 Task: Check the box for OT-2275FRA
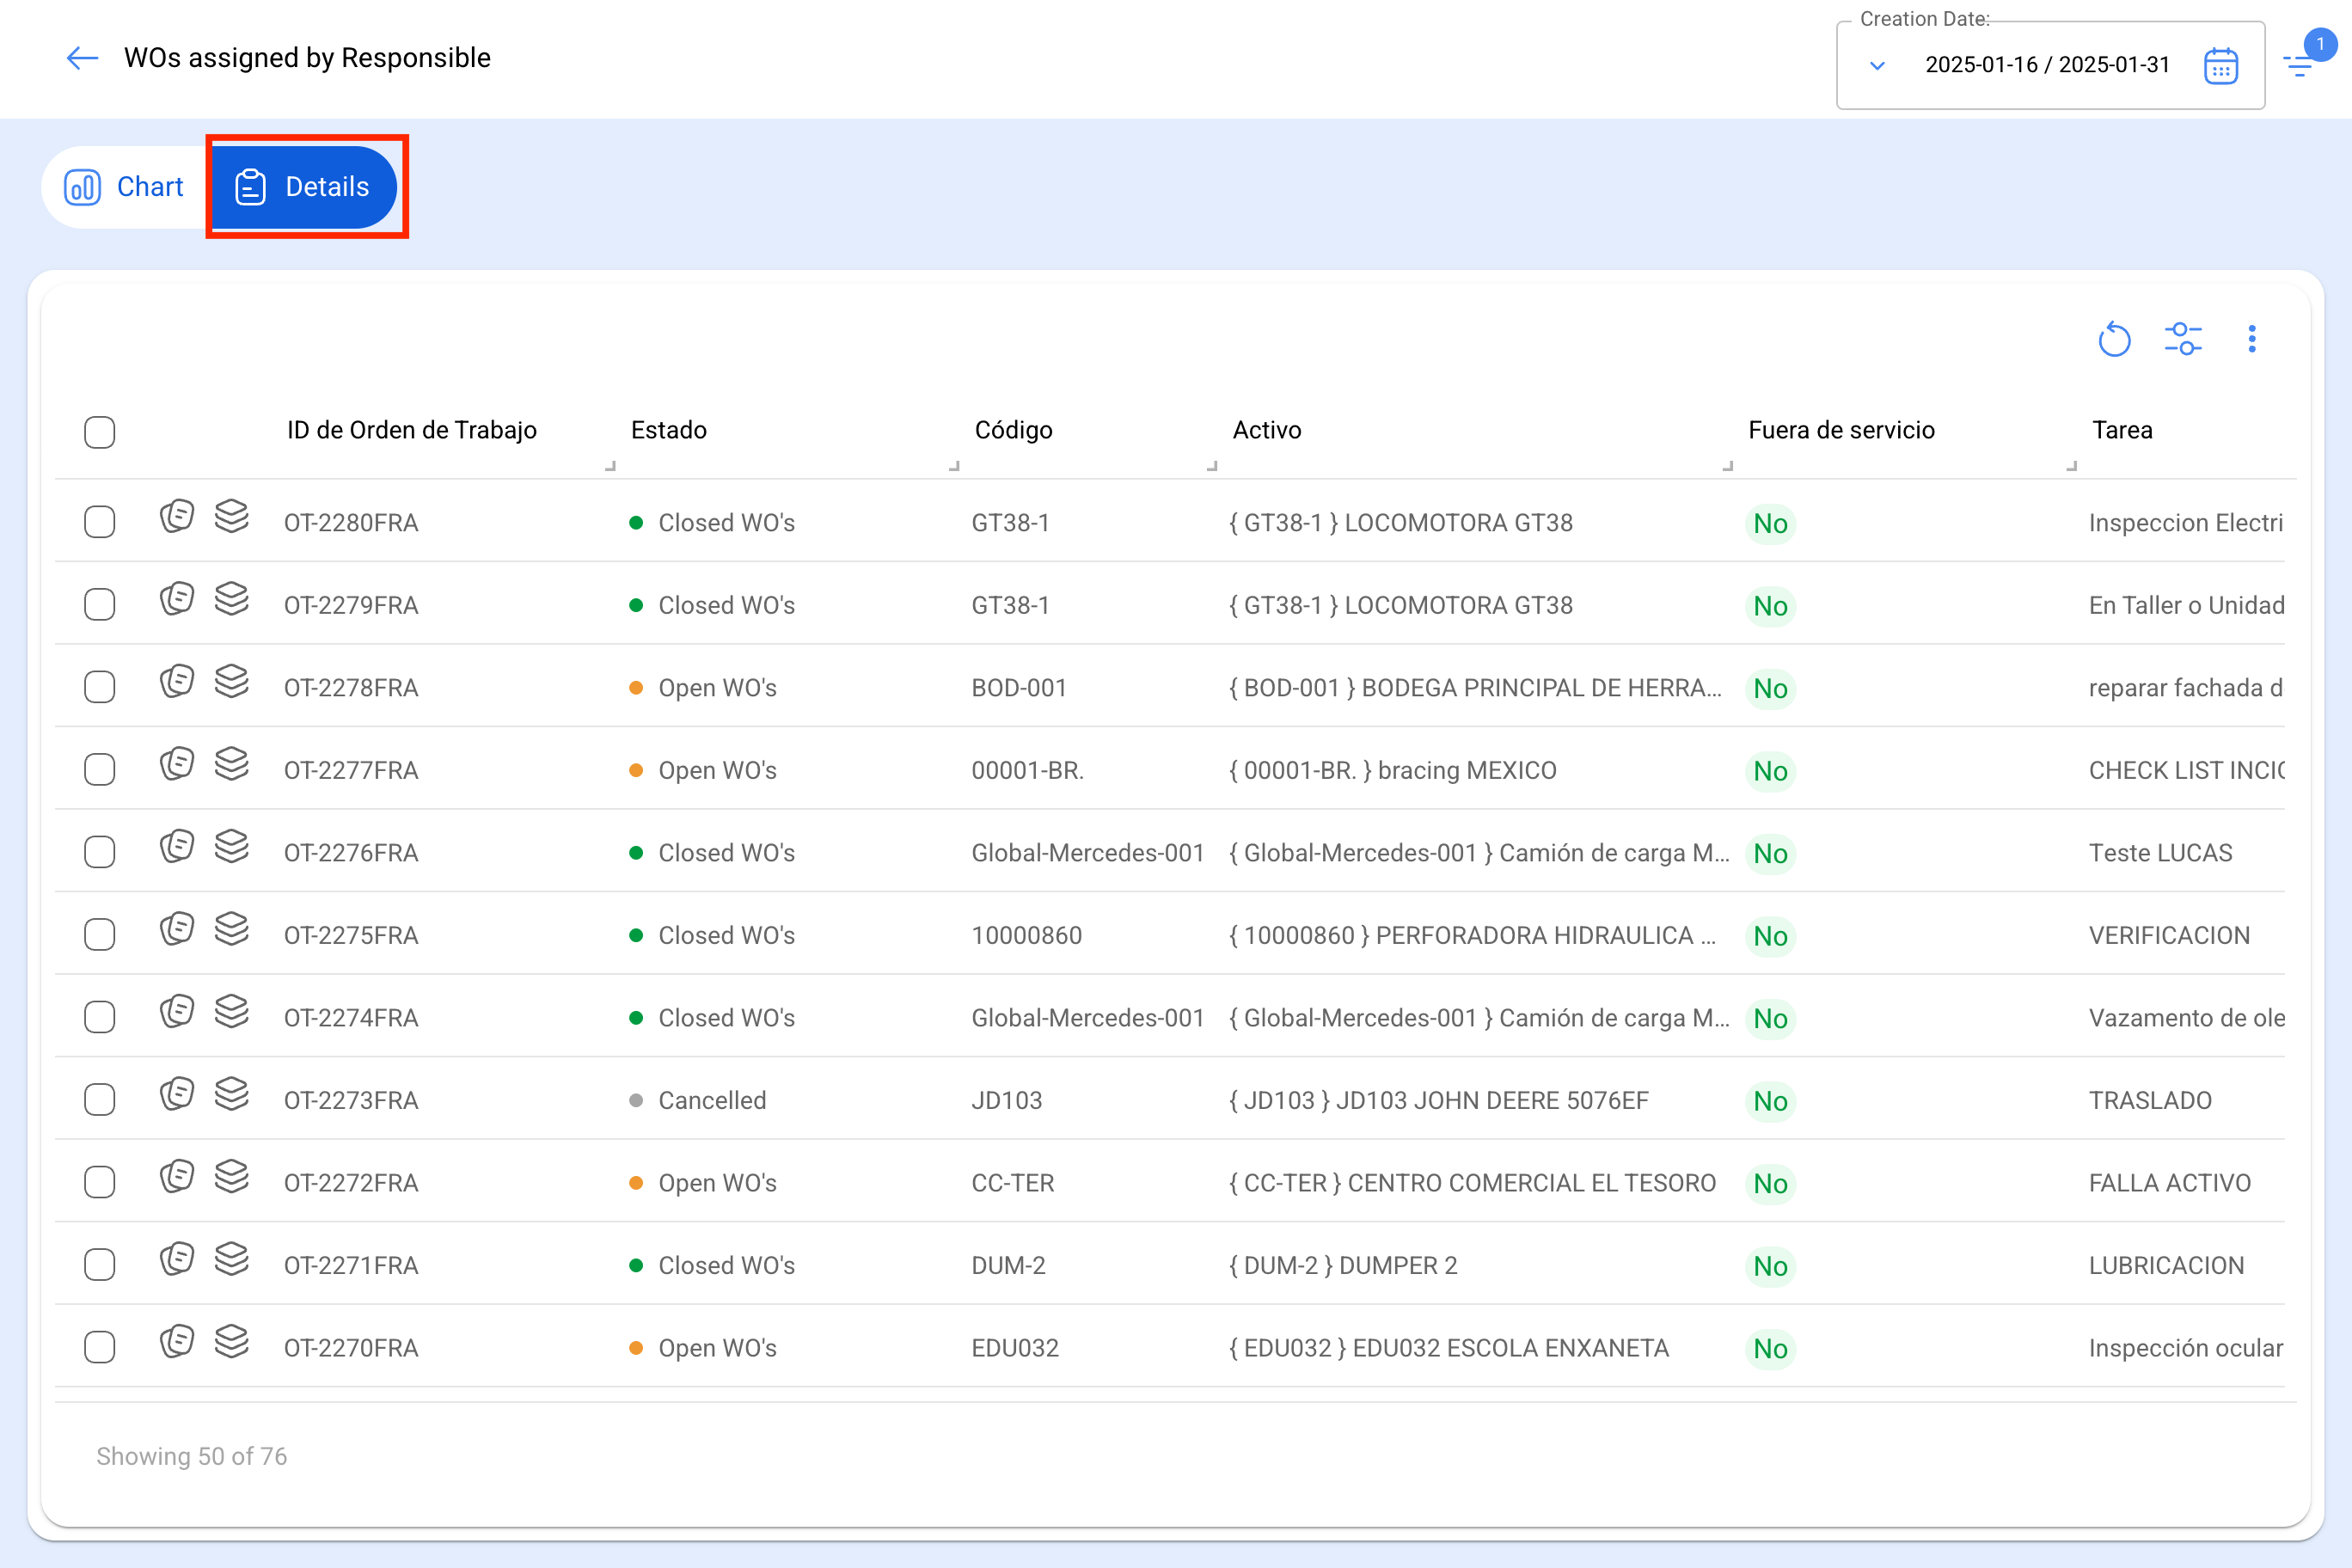tap(100, 934)
